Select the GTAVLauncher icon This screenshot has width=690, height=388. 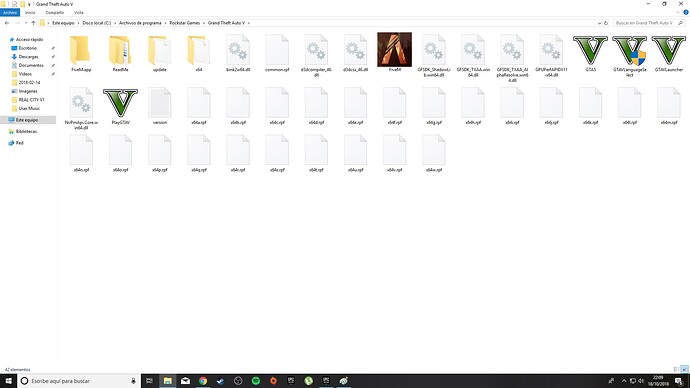tap(668, 50)
